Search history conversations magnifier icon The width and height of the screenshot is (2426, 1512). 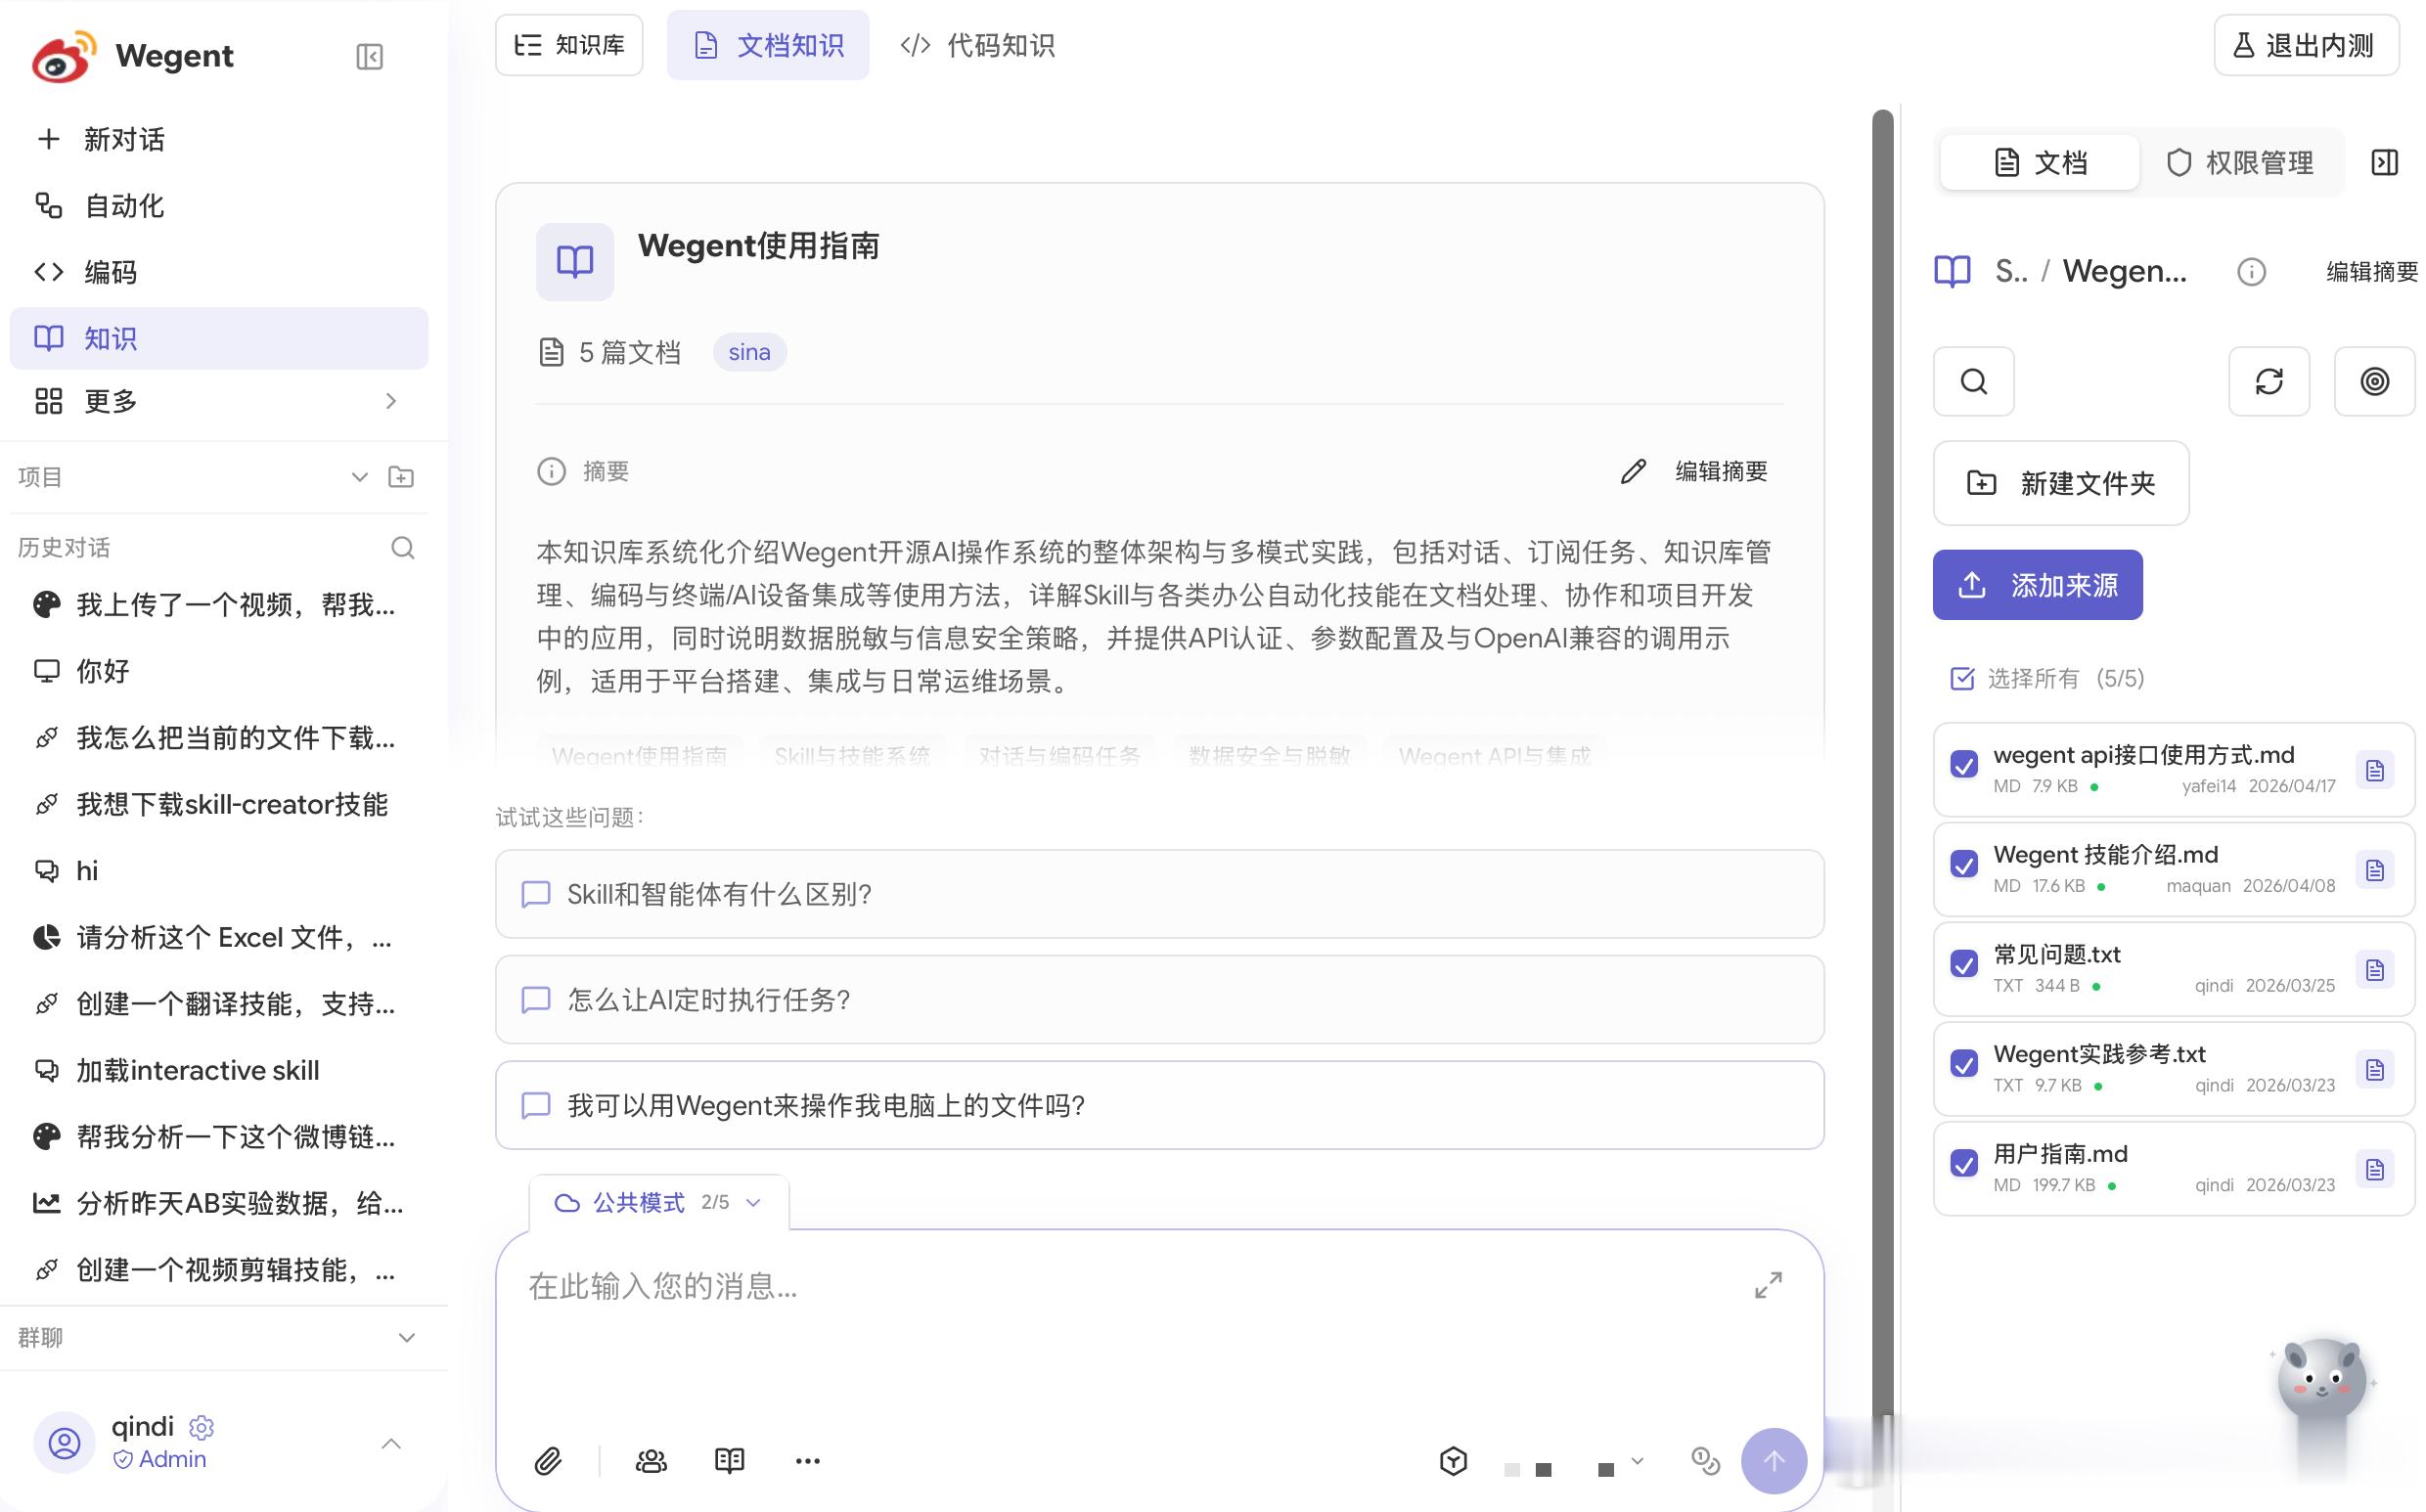[x=402, y=548]
